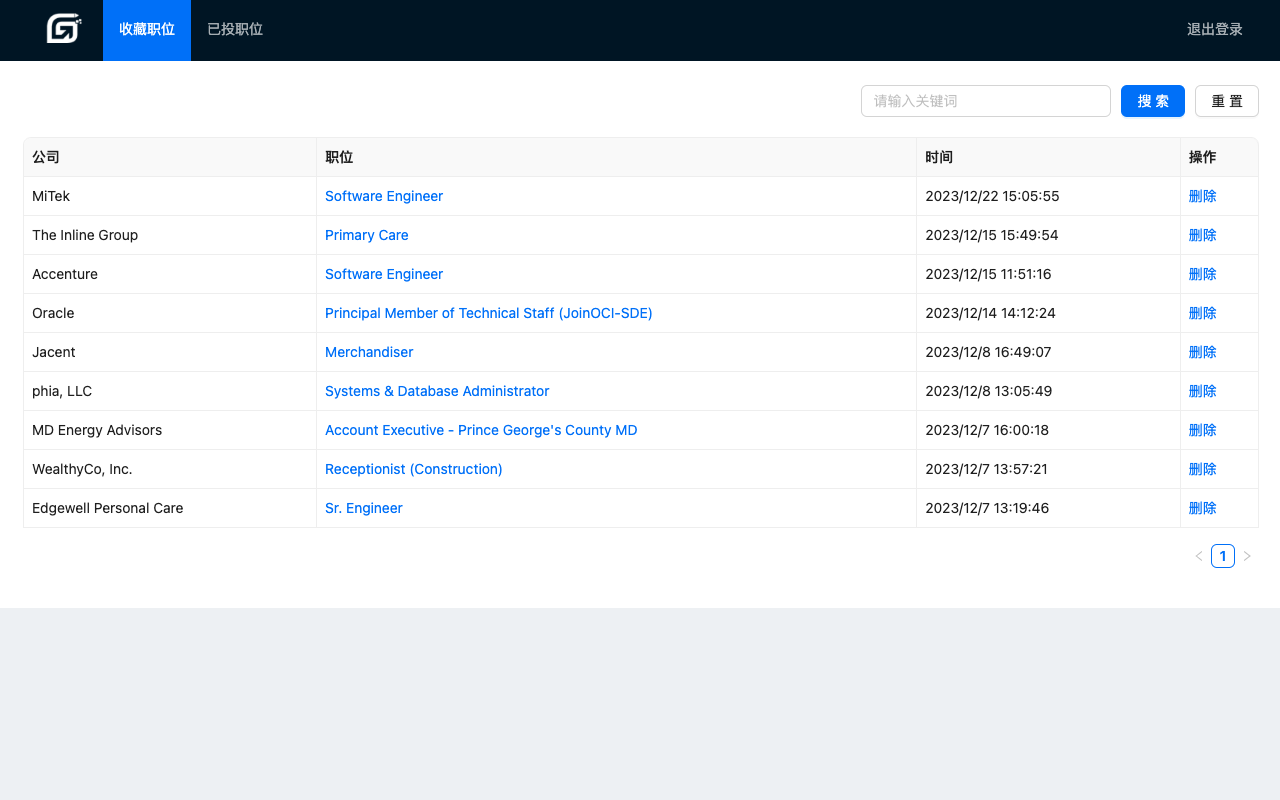
Task: Select the phia, LLC company cell
Action: tap(170, 391)
